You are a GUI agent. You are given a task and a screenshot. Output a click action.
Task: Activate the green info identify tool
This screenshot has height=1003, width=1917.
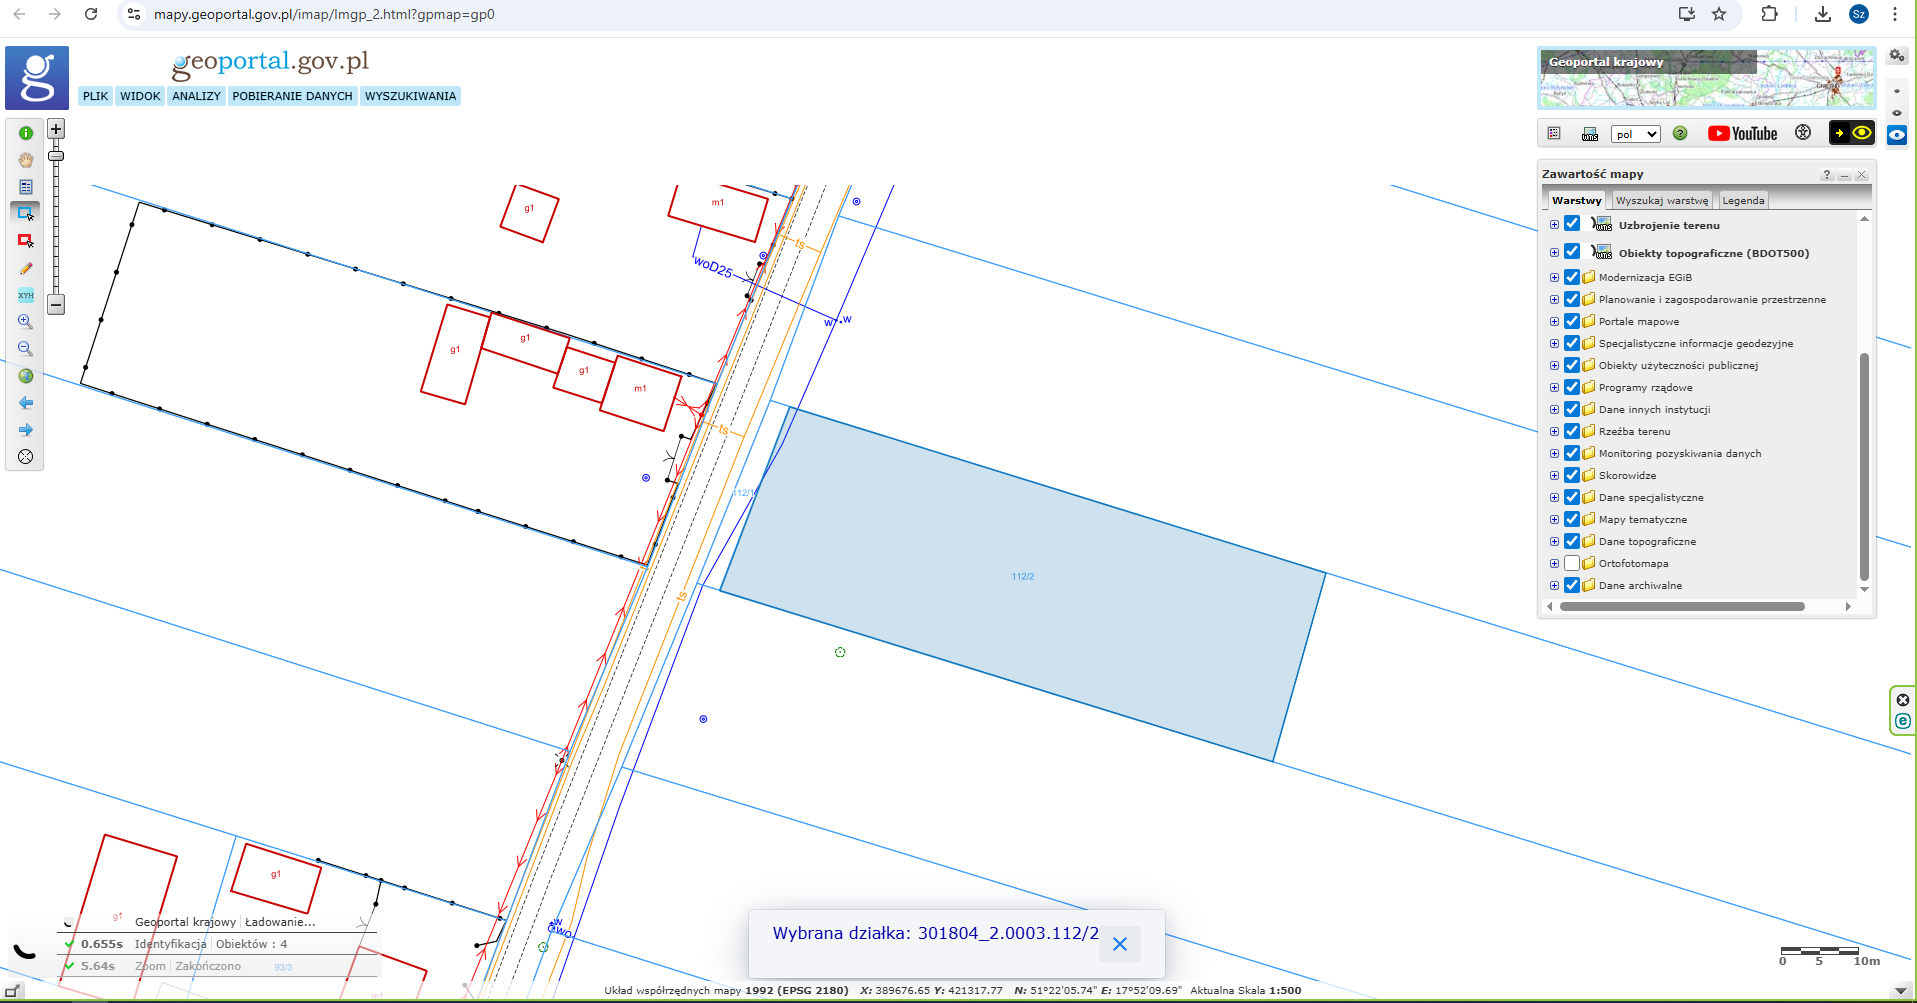[26, 133]
